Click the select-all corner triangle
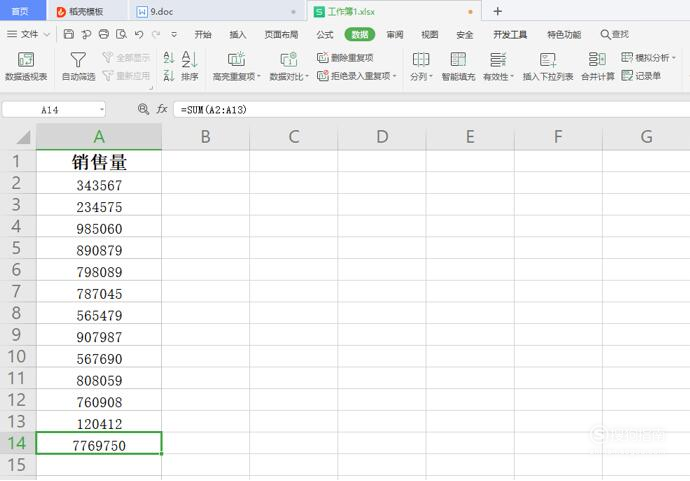This screenshot has height=481, width=690. point(23,137)
